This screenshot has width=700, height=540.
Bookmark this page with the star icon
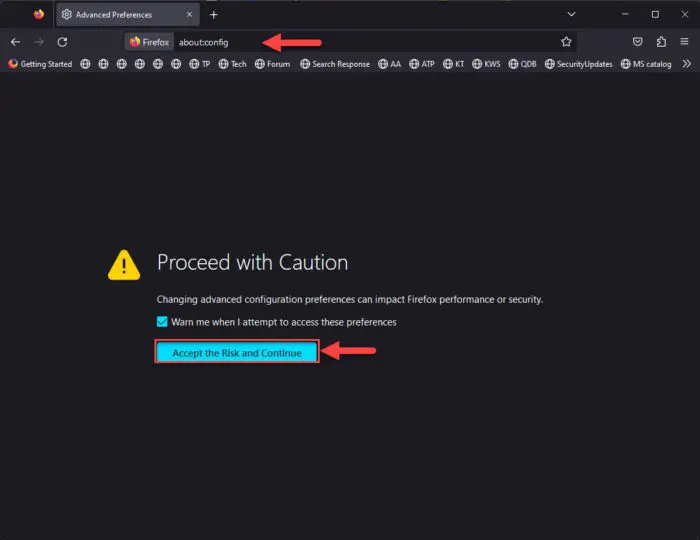pyautogui.click(x=566, y=42)
